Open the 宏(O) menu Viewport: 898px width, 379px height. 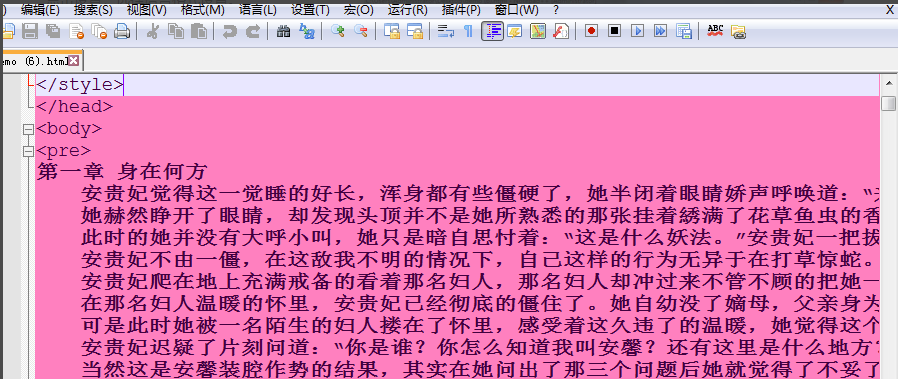(359, 10)
